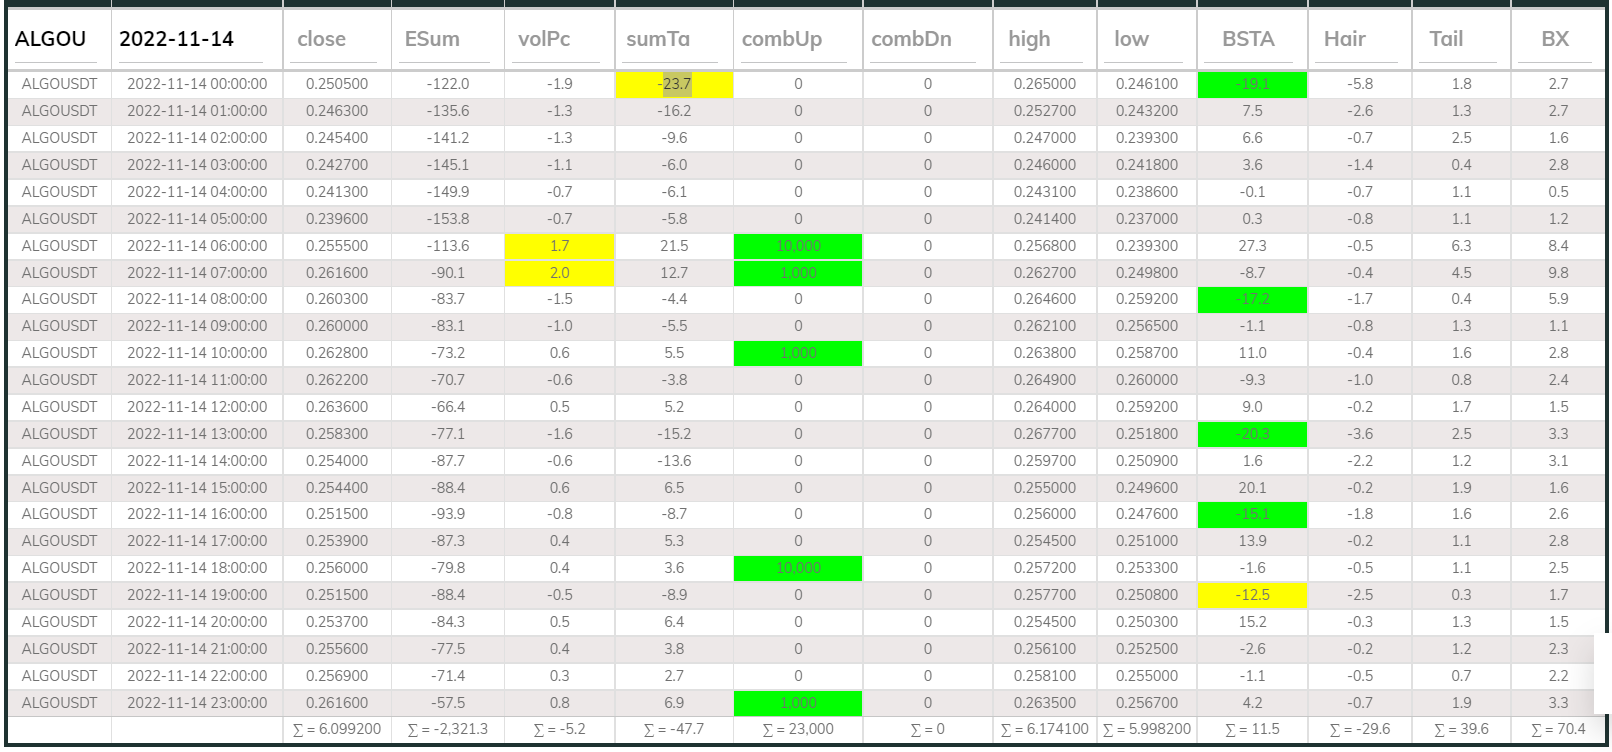Select BSTA value 13.9
The image size is (1612, 752).
pyautogui.click(x=1252, y=541)
